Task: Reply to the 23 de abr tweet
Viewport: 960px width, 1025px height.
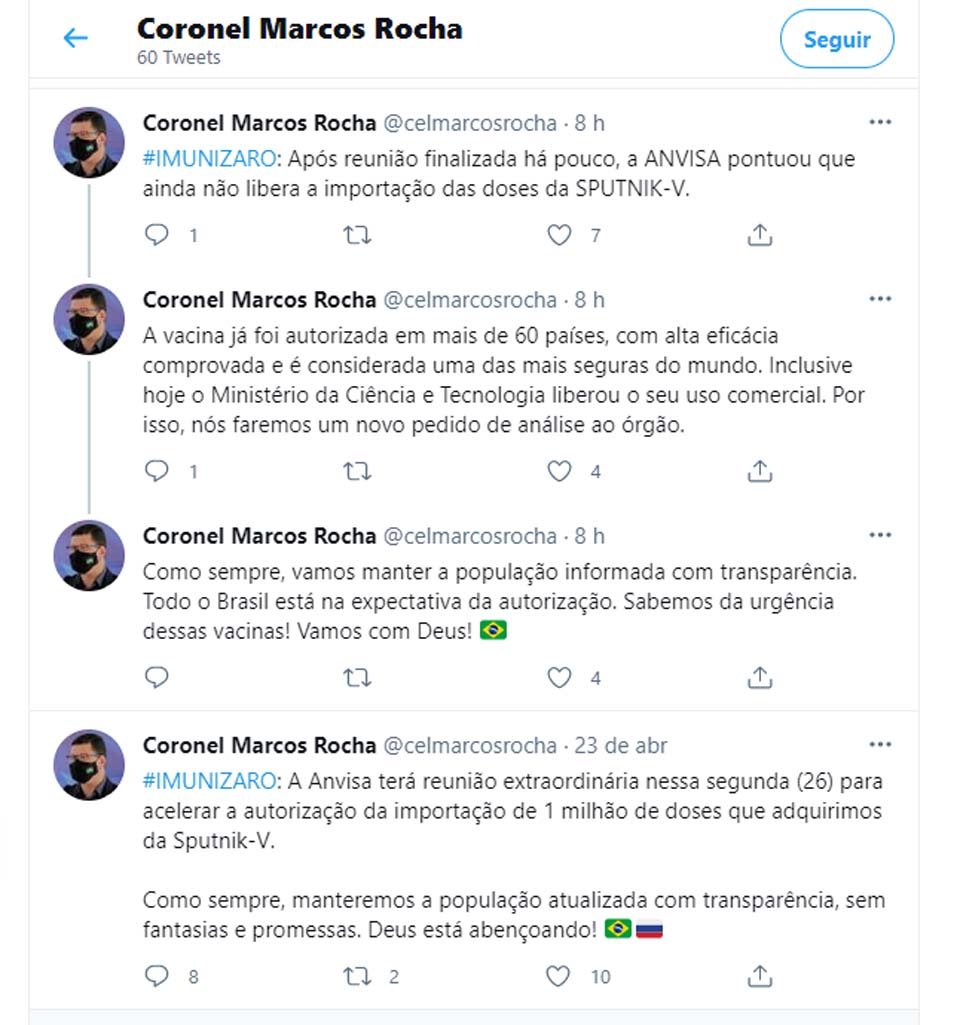Action: tap(157, 976)
